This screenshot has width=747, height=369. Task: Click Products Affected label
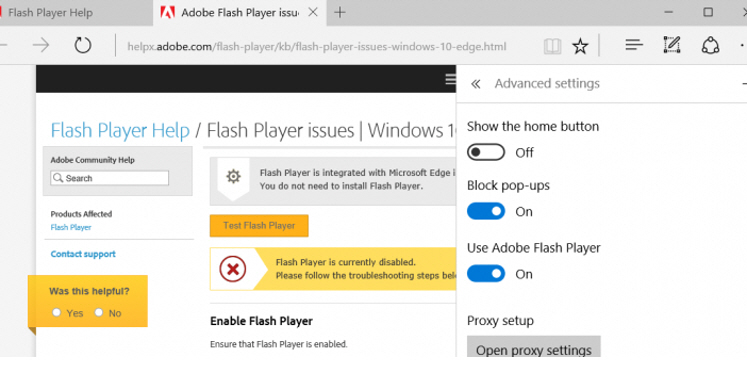click(81, 214)
